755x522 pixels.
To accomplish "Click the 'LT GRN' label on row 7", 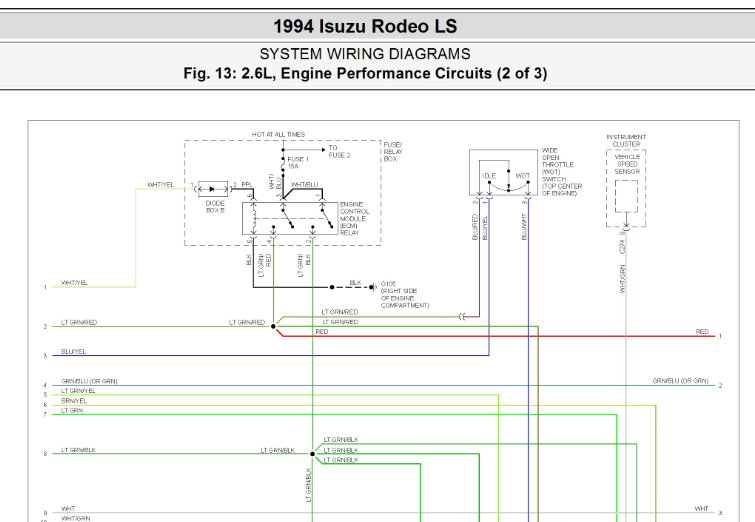I will [x=72, y=410].
